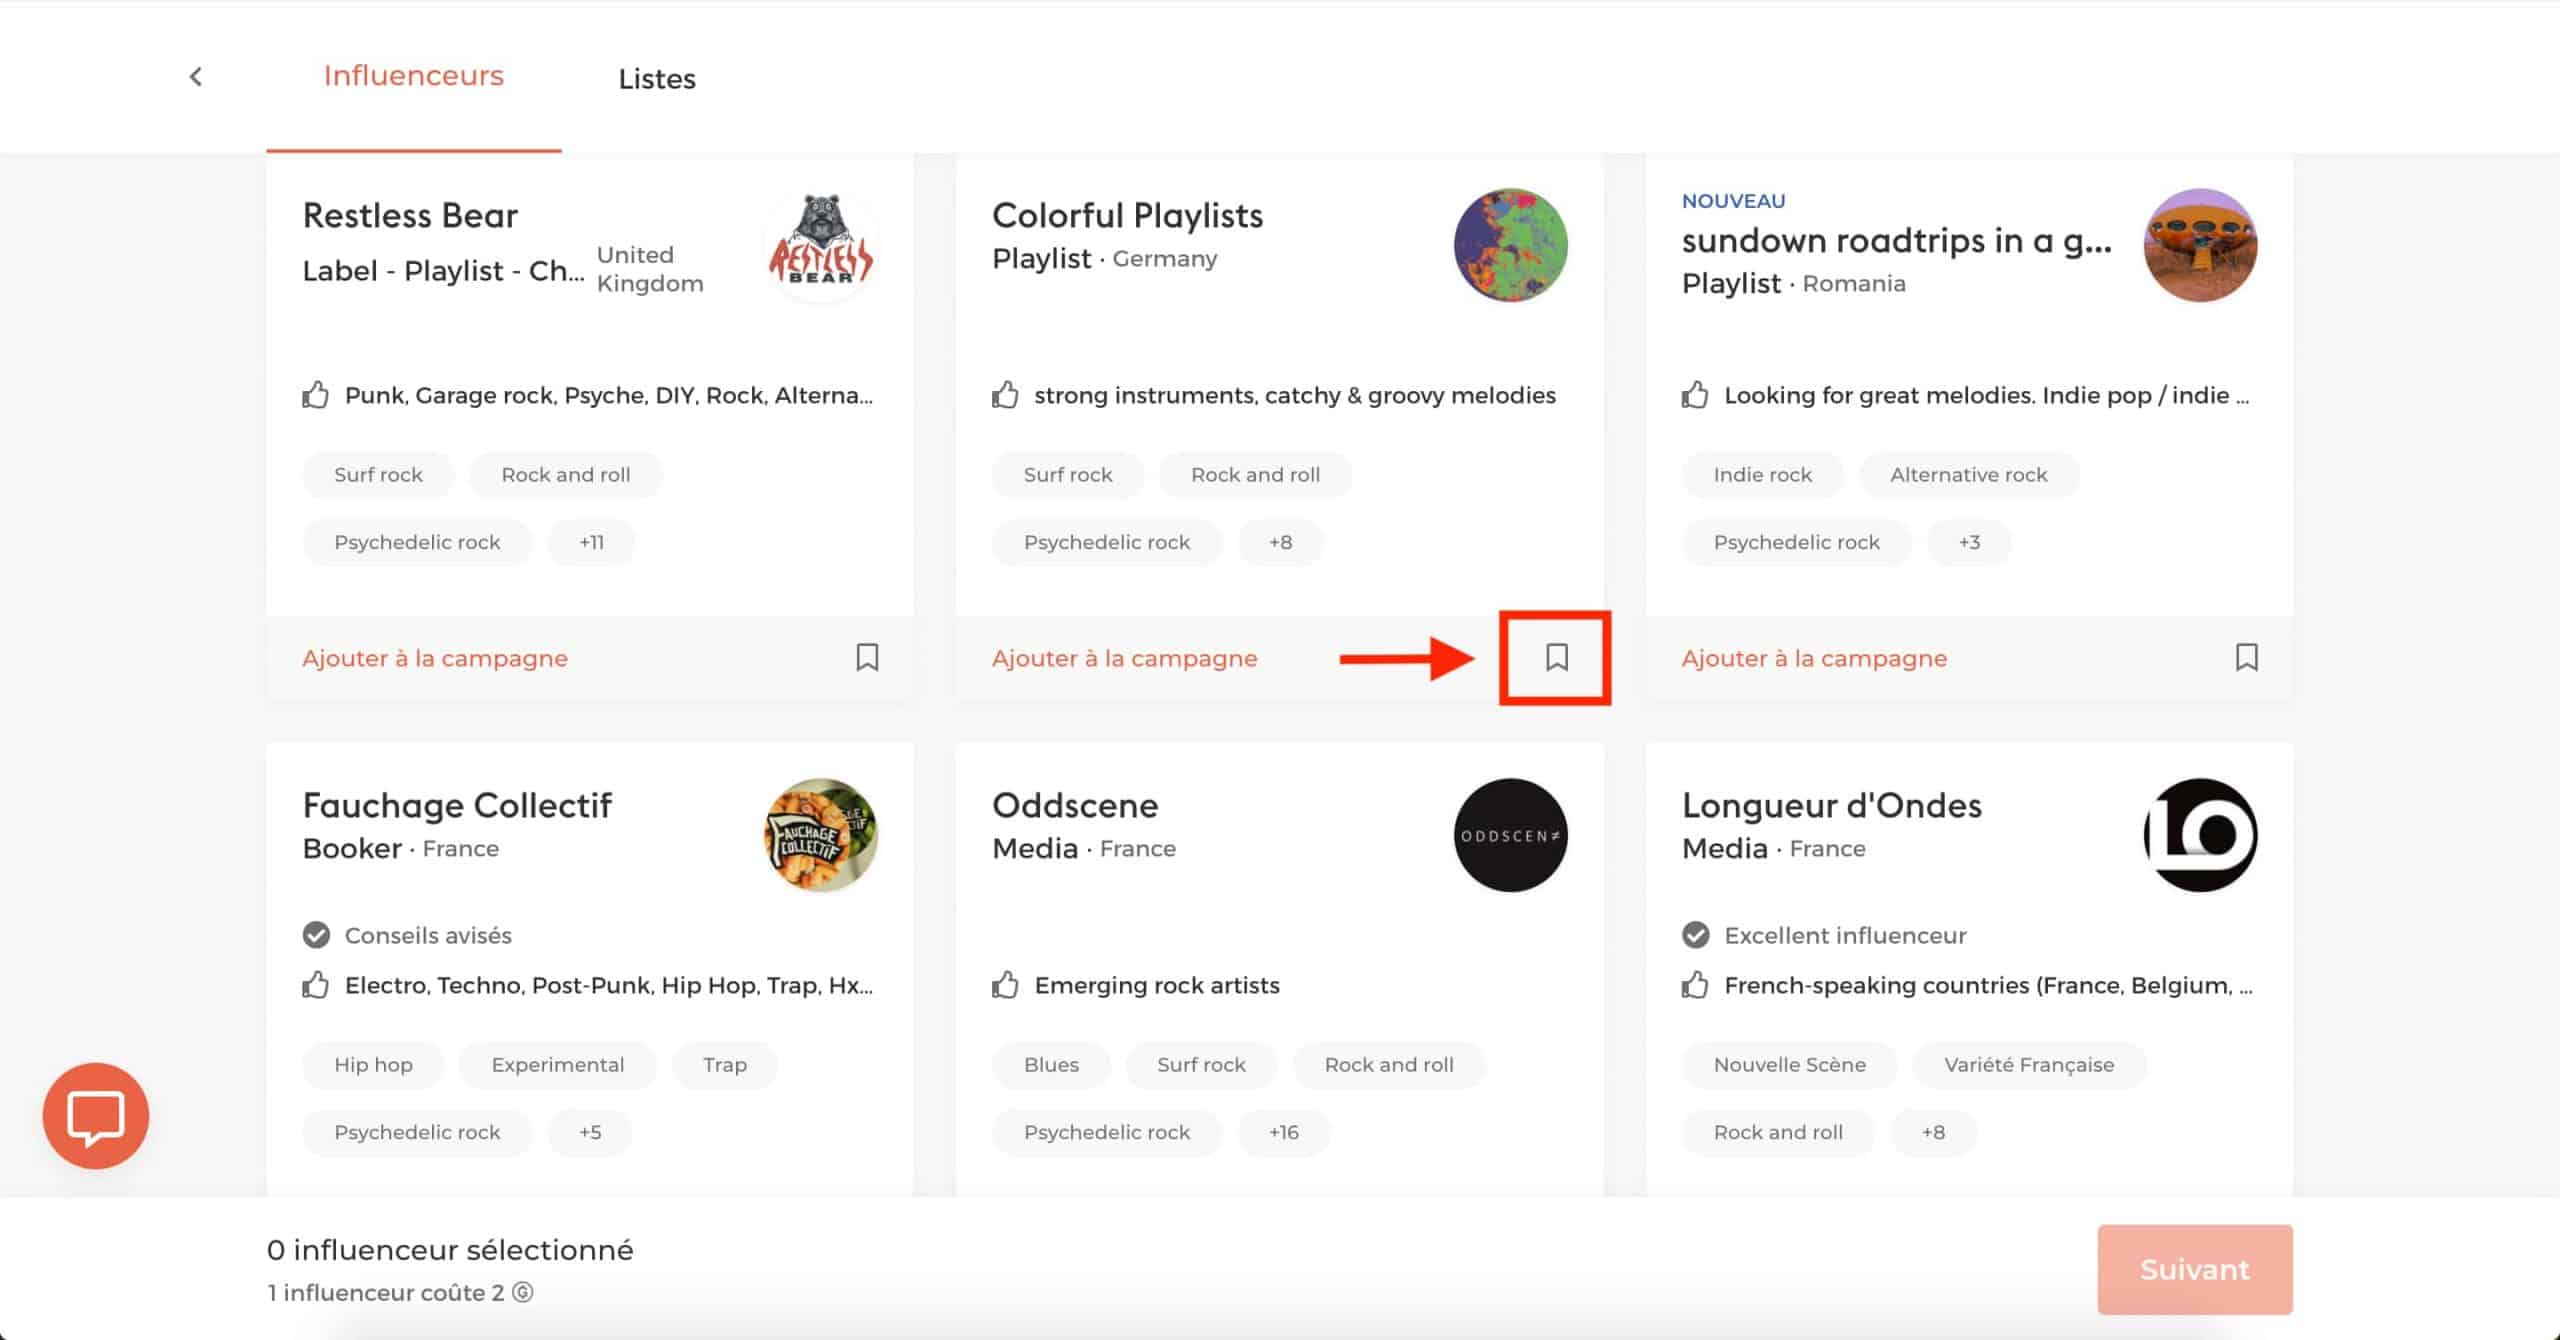Image resolution: width=2560 pixels, height=1340 pixels.
Task: Open Fauchage Collectif avatar image
Action: click(821, 835)
